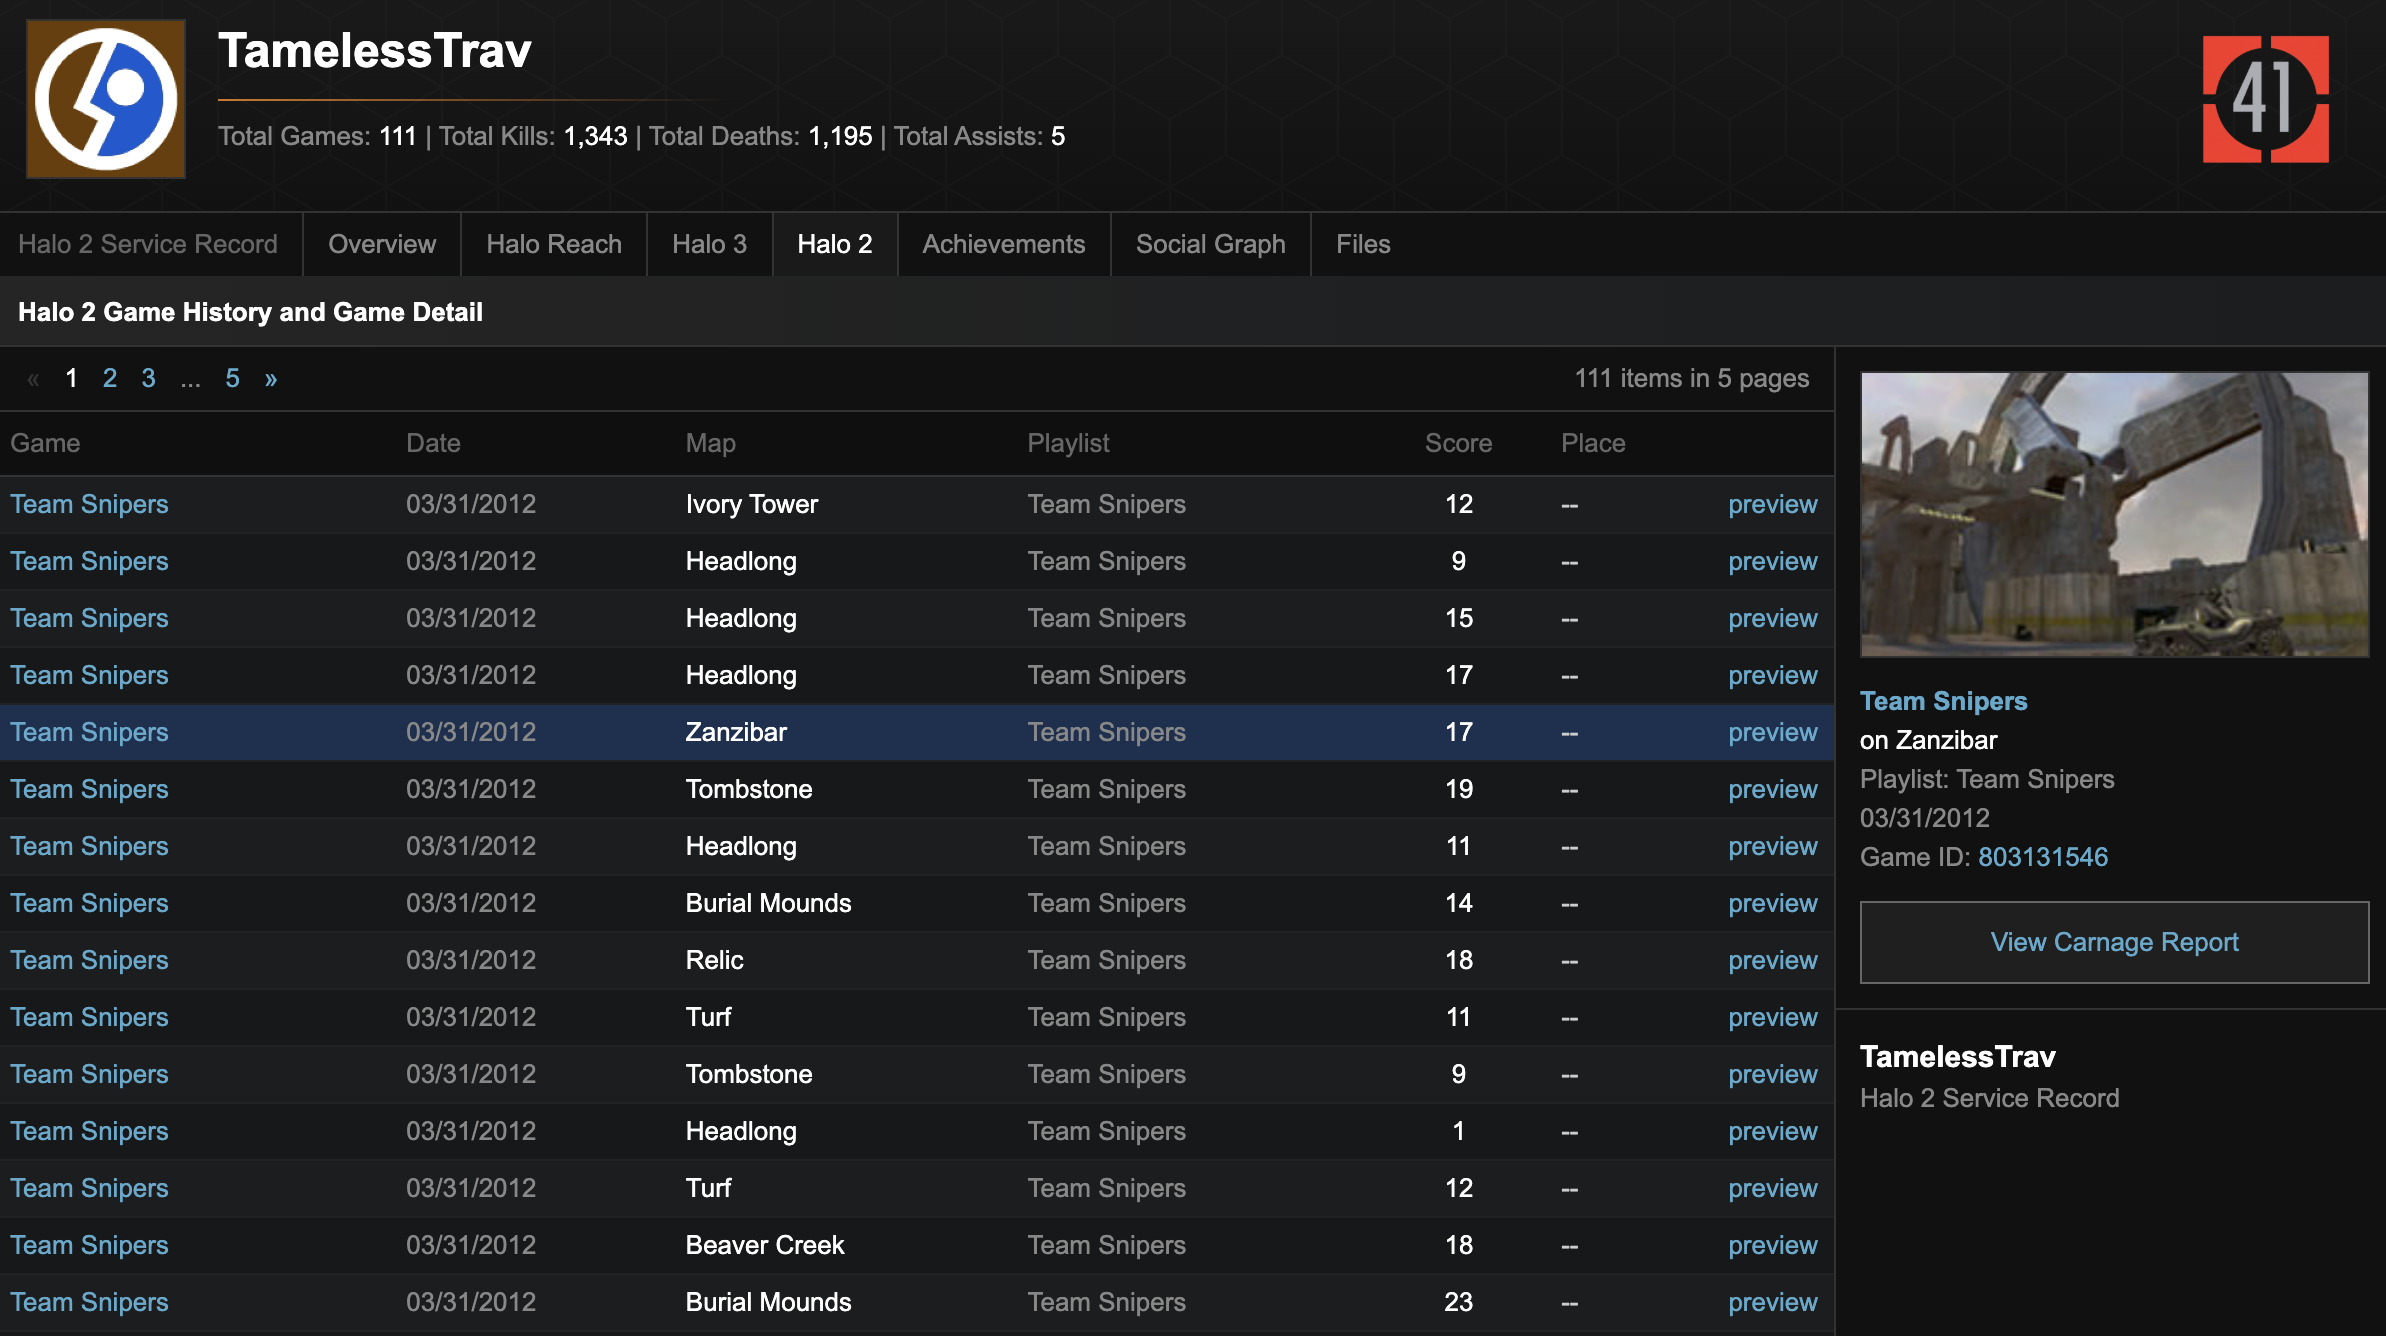
Task: Open Game ID 803131546
Action: pos(2043,857)
